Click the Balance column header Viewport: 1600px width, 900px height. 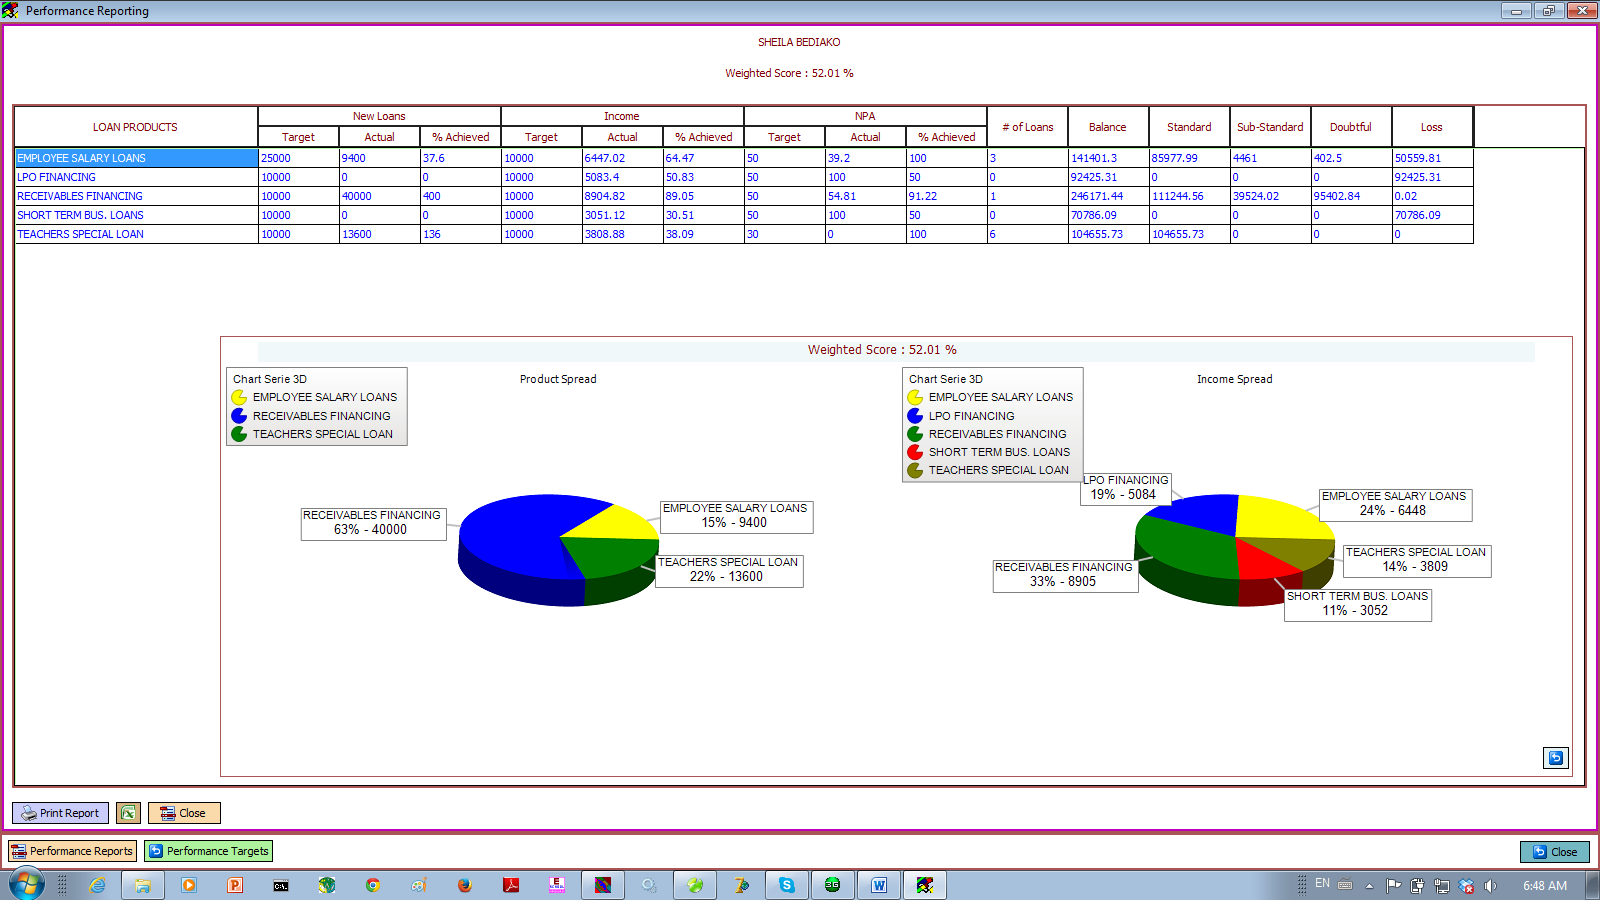click(1108, 127)
